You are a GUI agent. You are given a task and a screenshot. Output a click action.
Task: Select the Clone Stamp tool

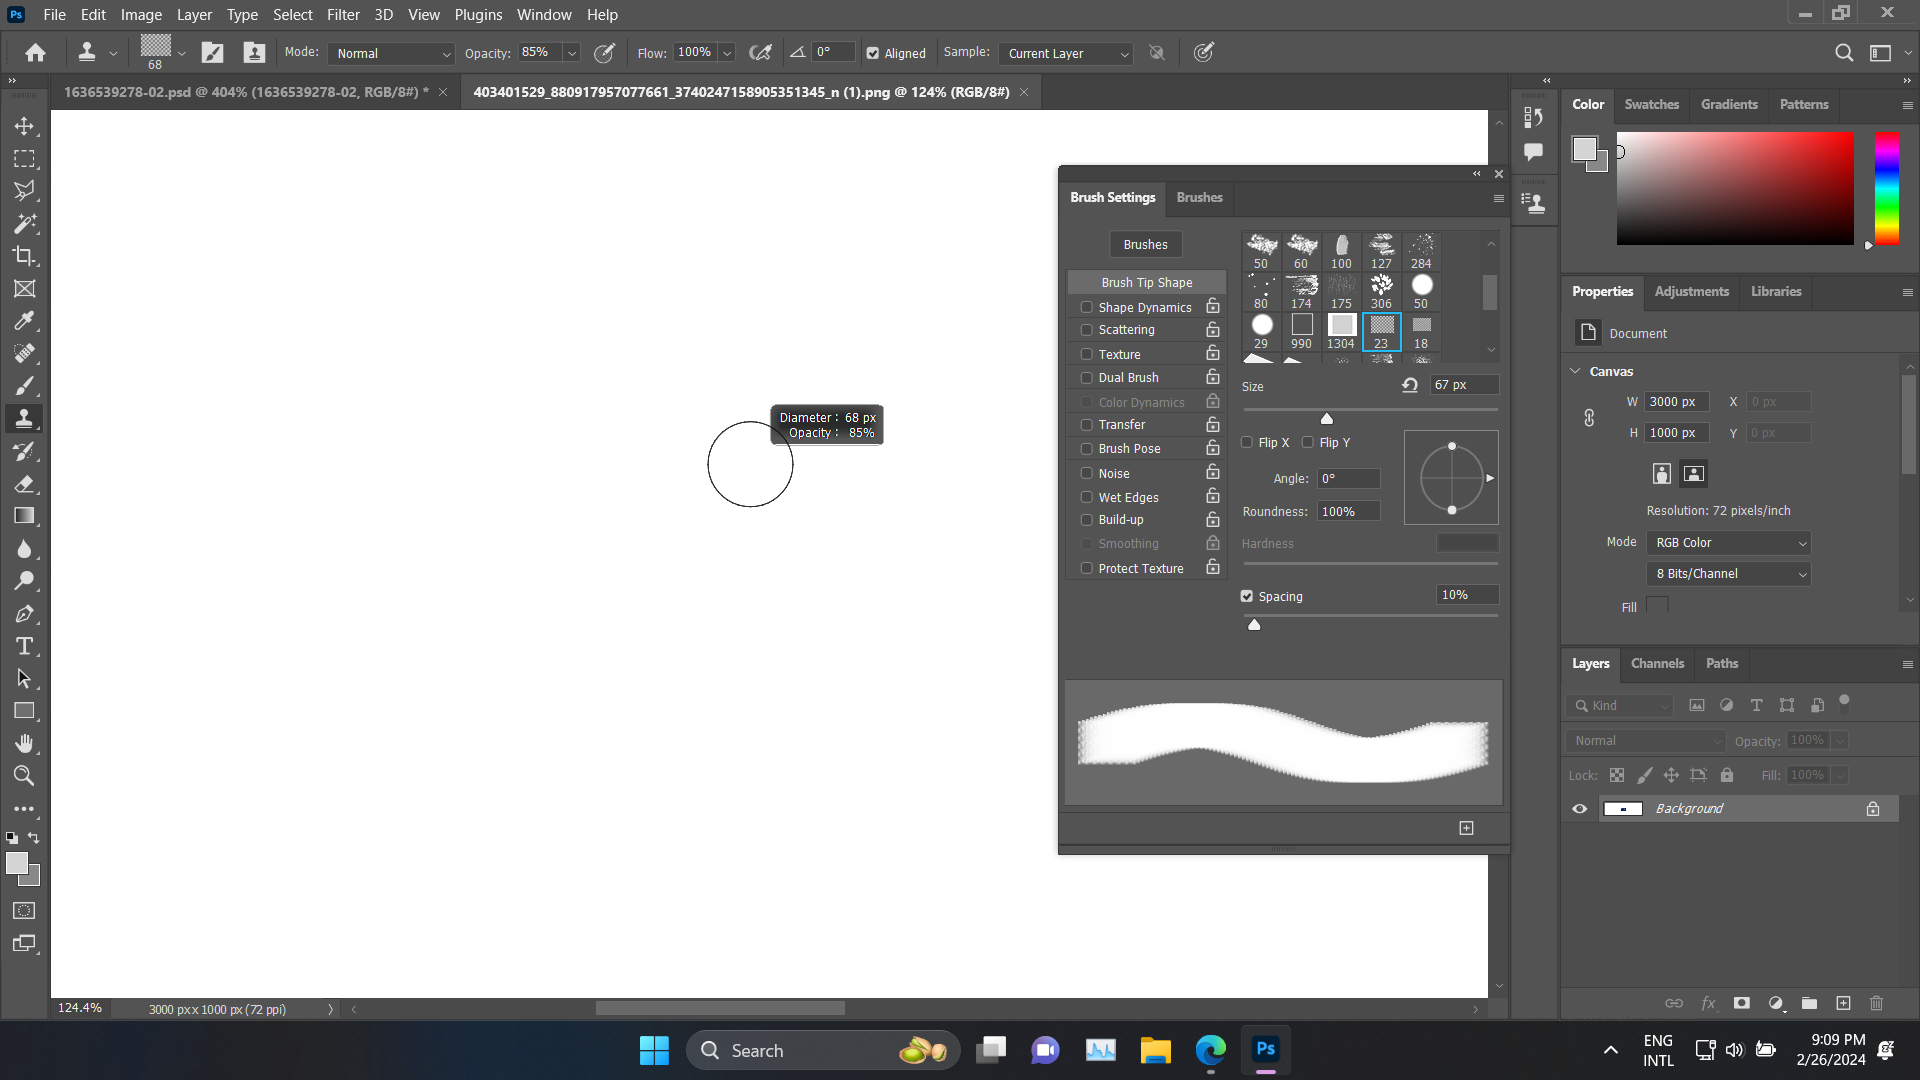24,418
